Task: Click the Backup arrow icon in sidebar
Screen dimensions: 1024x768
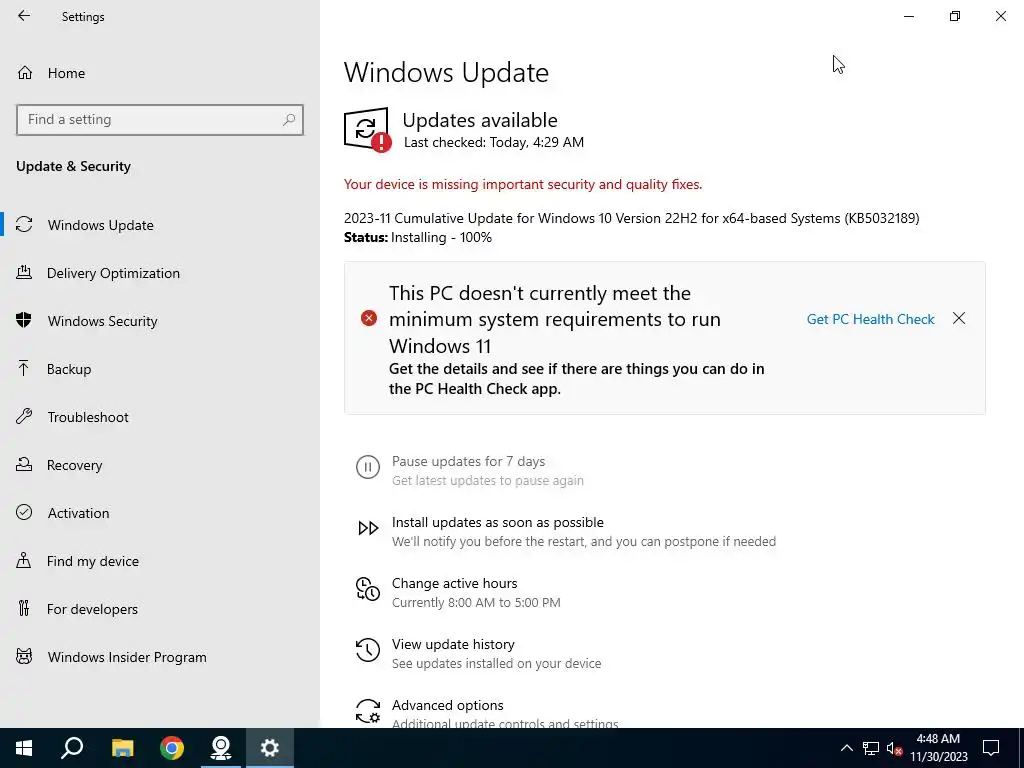Action: point(24,369)
